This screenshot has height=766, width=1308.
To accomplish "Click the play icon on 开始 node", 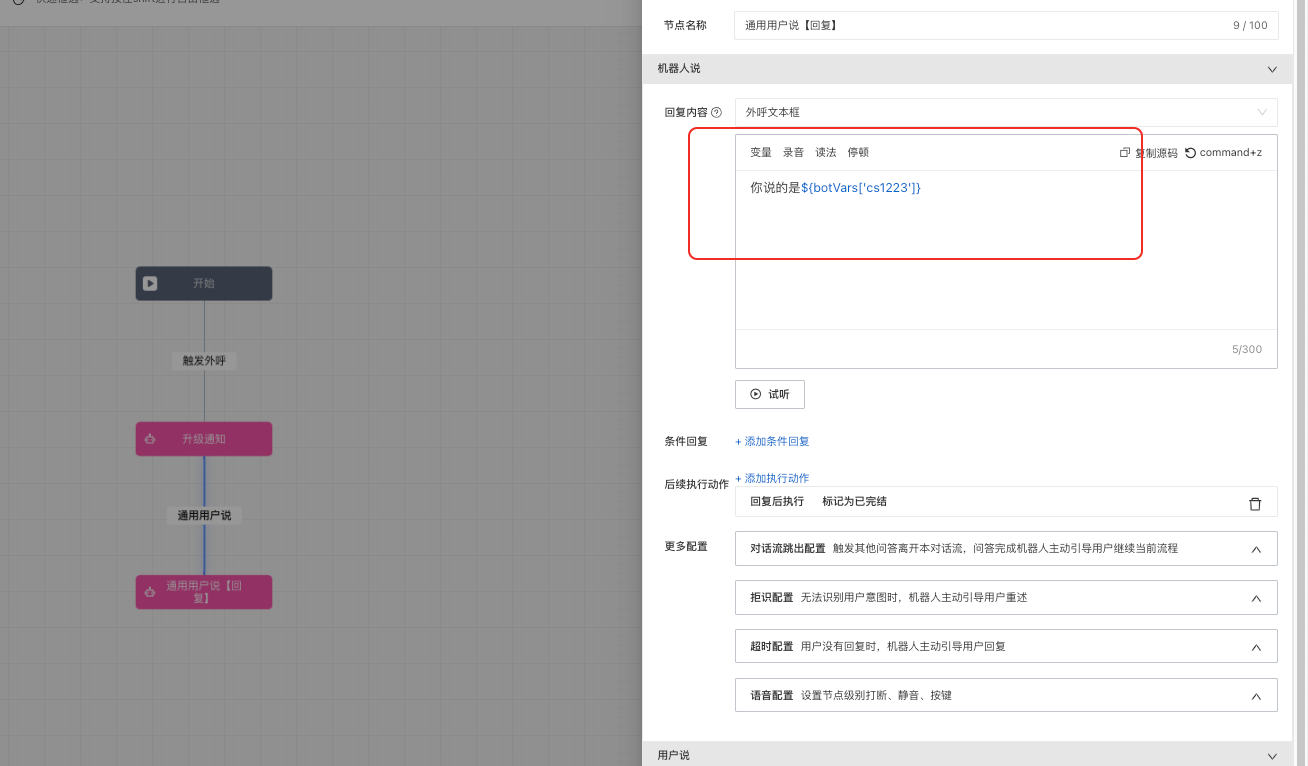I will pos(150,283).
